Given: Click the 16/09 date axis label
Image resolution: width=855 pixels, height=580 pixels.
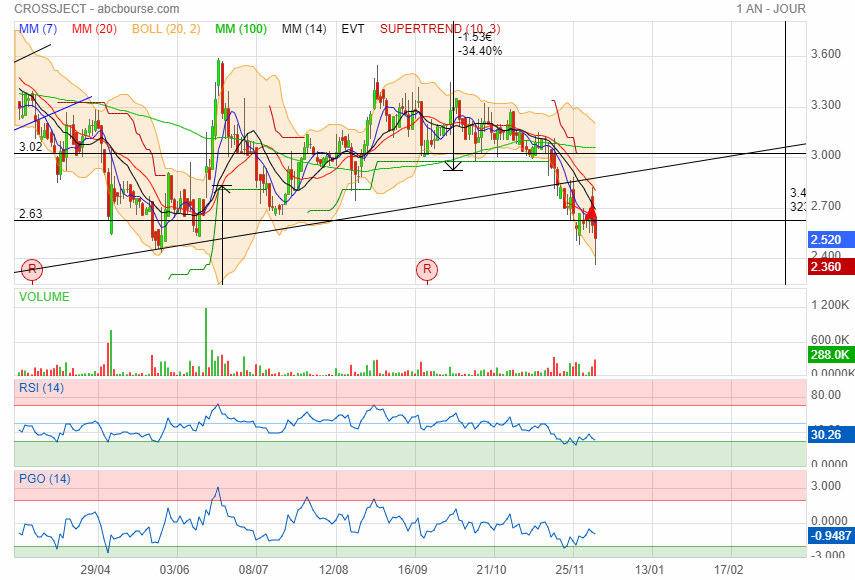Looking at the screenshot, I should pyautogui.click(x=412, y=570).
